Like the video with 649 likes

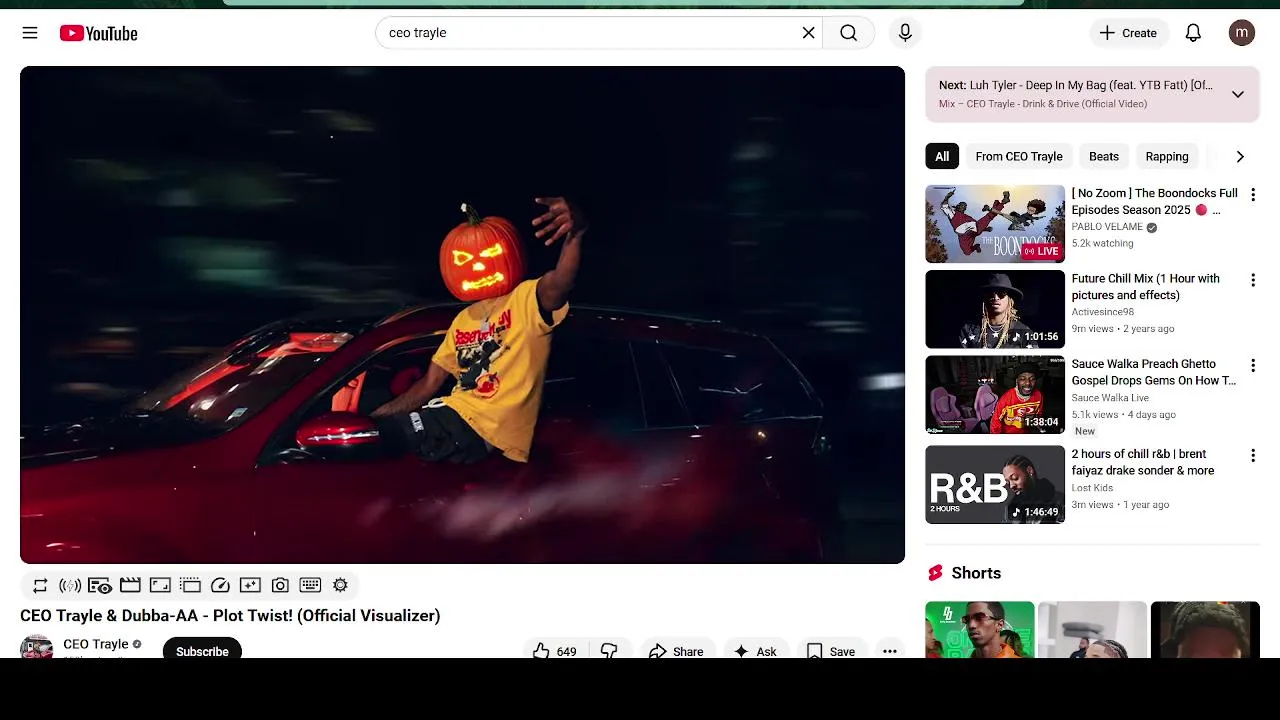[555, 650]
